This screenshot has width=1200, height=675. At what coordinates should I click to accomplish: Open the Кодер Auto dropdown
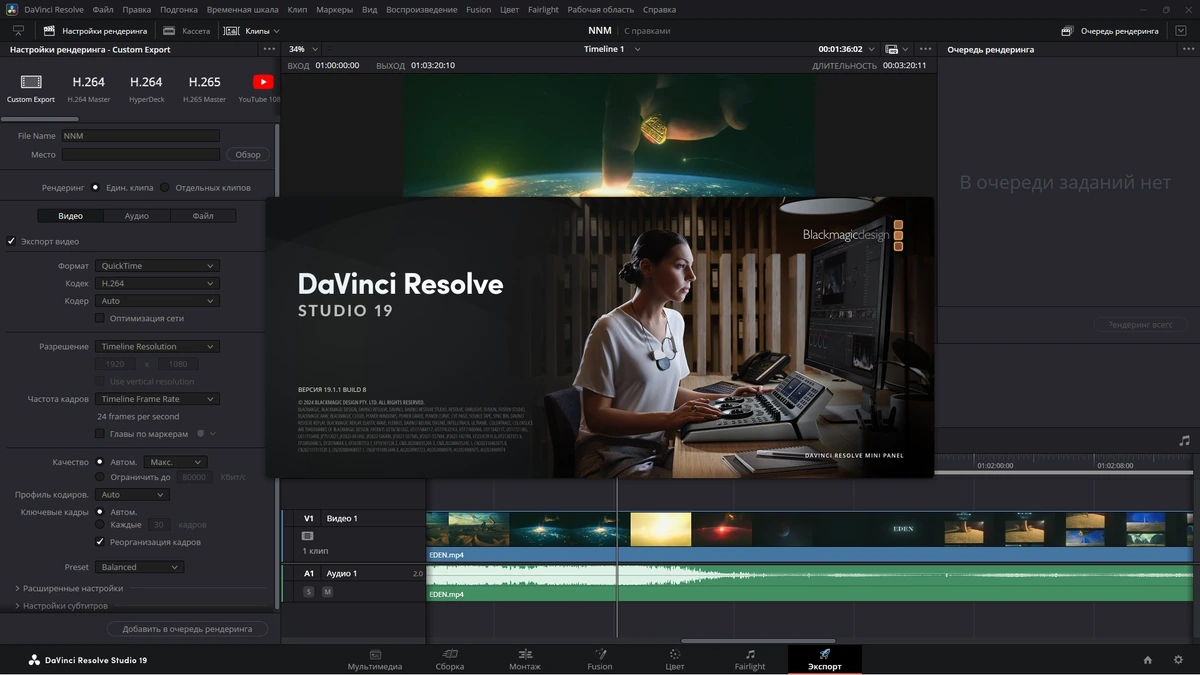coord(157,300)
